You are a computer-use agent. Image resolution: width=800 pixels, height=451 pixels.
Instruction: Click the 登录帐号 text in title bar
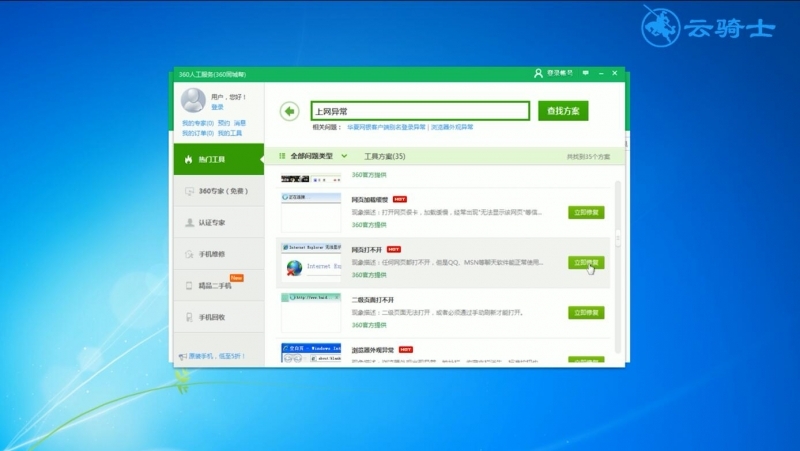tap(560, 73)
